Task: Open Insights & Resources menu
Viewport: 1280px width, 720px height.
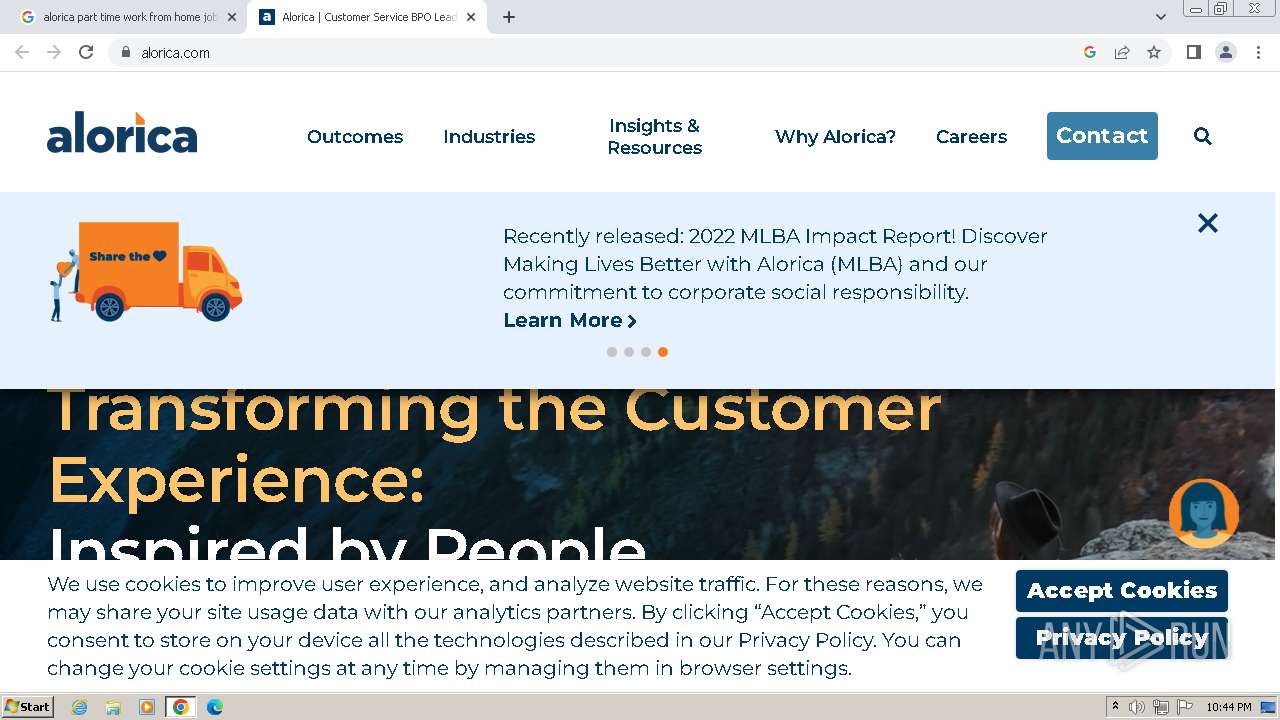Action: click(x=654, y=136)
